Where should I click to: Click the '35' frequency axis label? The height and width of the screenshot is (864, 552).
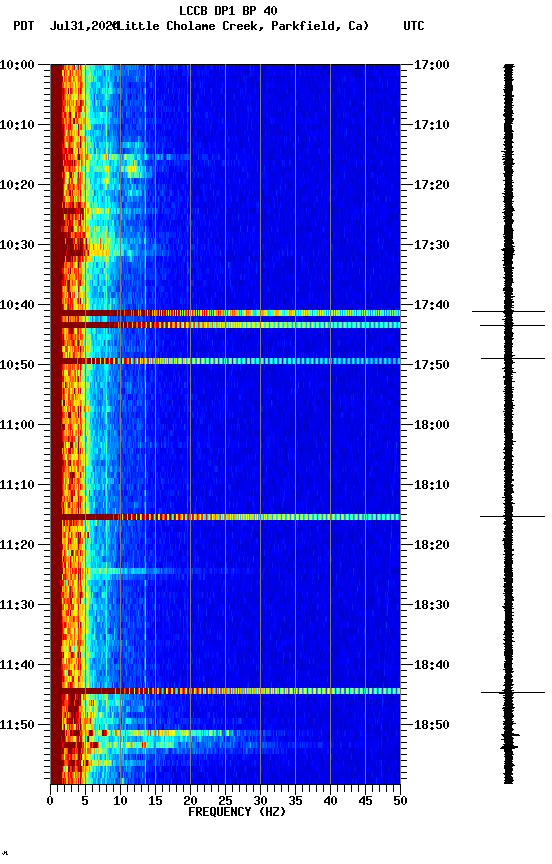(295, 801)
